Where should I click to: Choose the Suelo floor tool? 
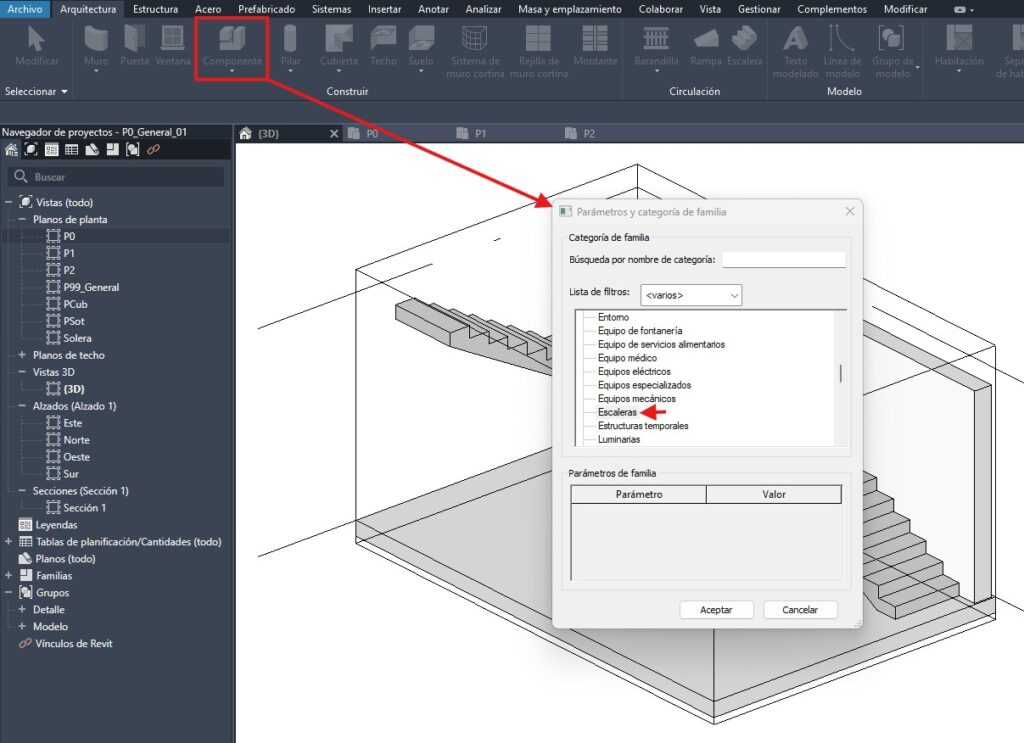pos(421,43)
